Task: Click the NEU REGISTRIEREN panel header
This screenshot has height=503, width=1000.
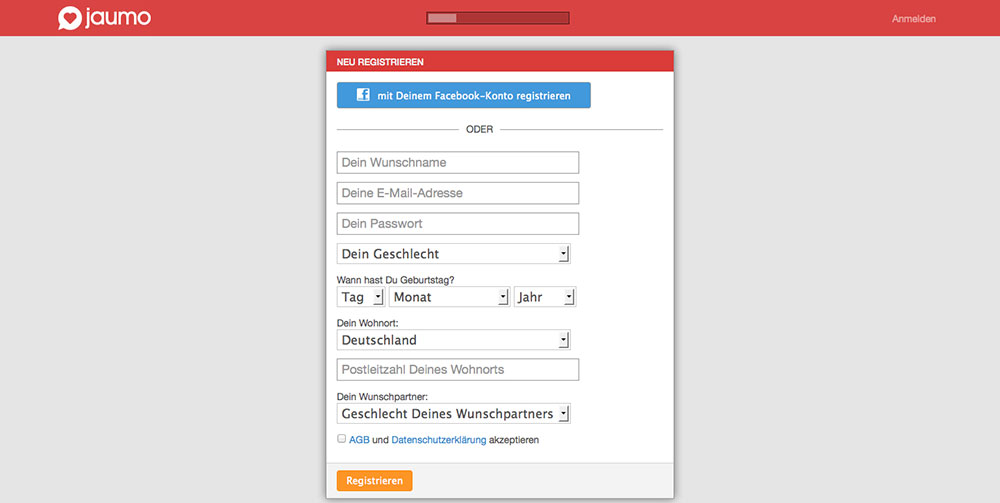Action: pyautogui.click(x=500, y=62)
